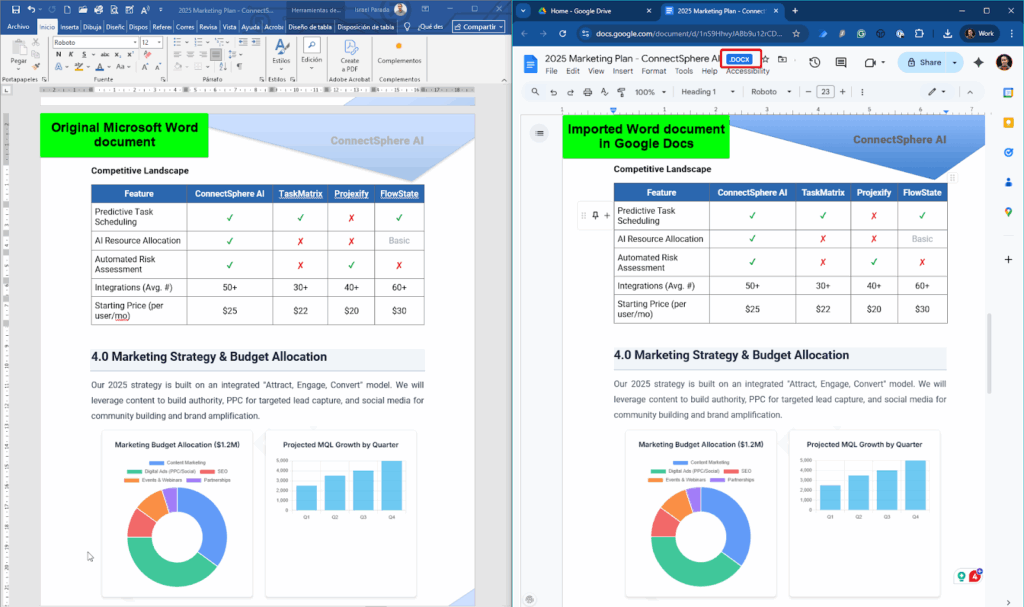Apply yellow text highlight color in Word
1024x607 pixels.
point(78,67)
